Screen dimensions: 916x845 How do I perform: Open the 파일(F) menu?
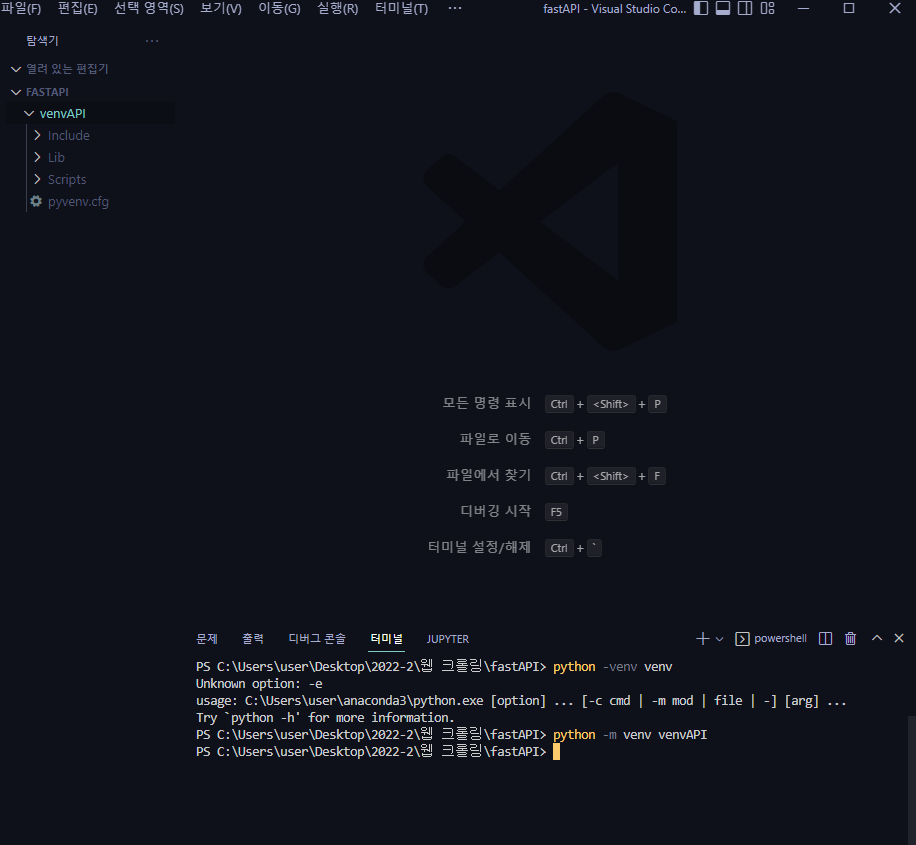tap(21, 9)
